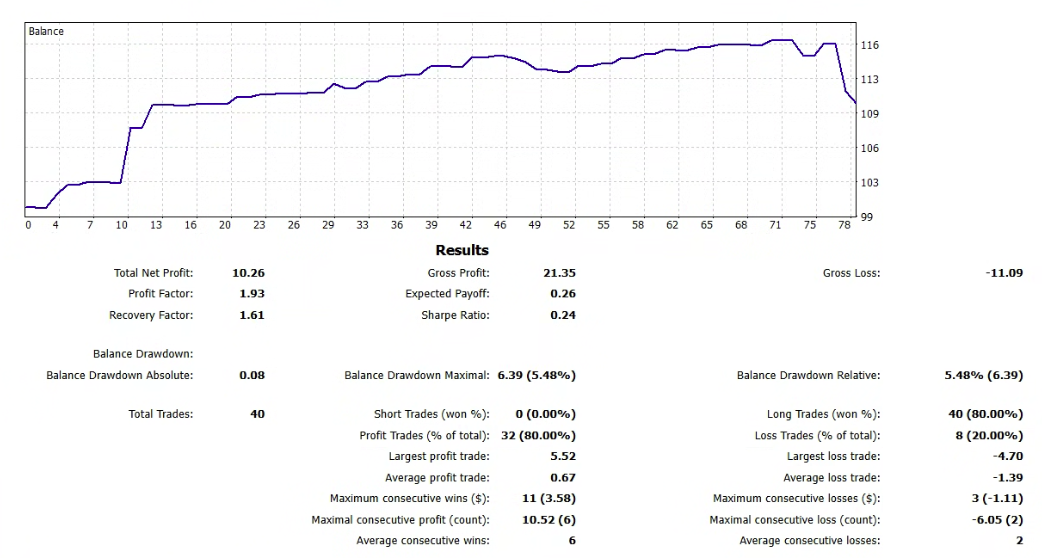Select the Total Trades value 40
Image resolution: width=1042 pixels, height=558 pixels.
pyautogui.click(x=257, y=414)
